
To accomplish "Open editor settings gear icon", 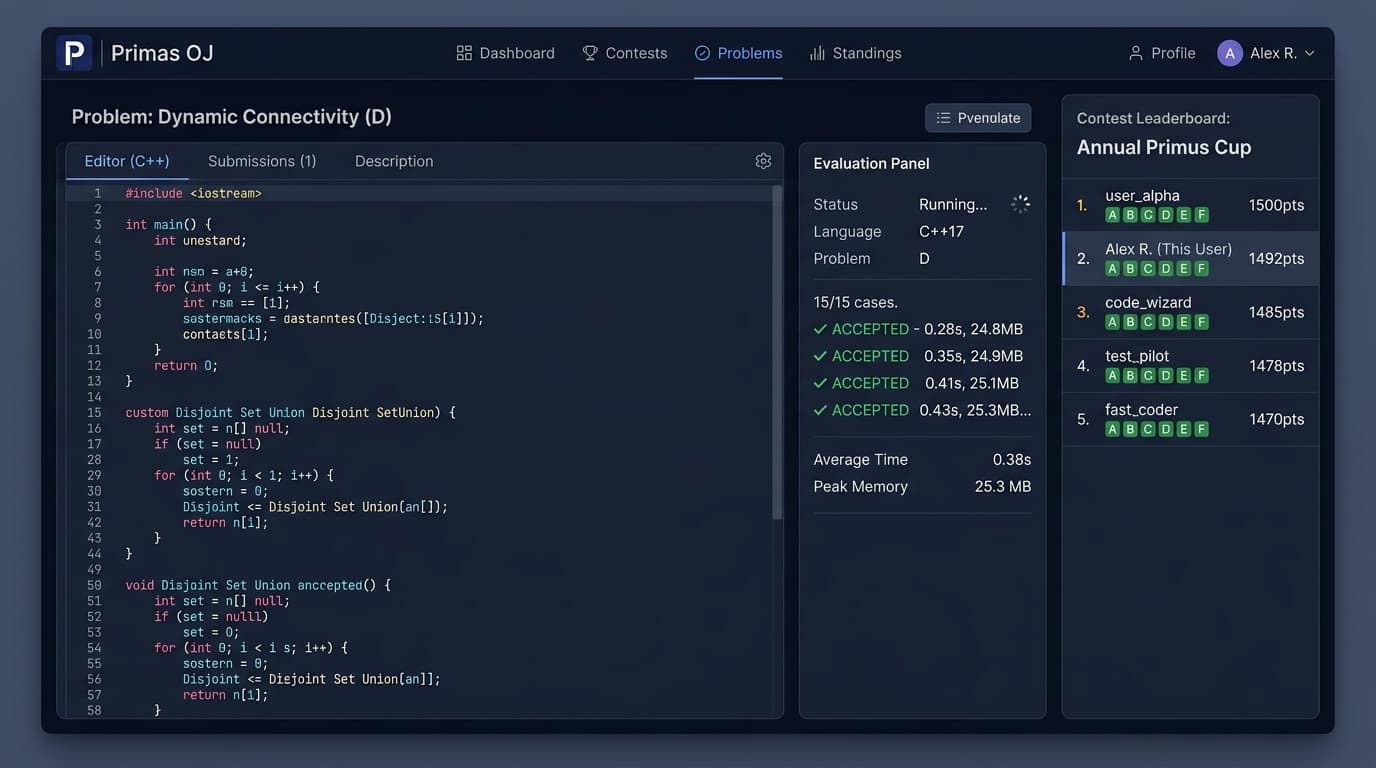I will click(x=763, y=161).
